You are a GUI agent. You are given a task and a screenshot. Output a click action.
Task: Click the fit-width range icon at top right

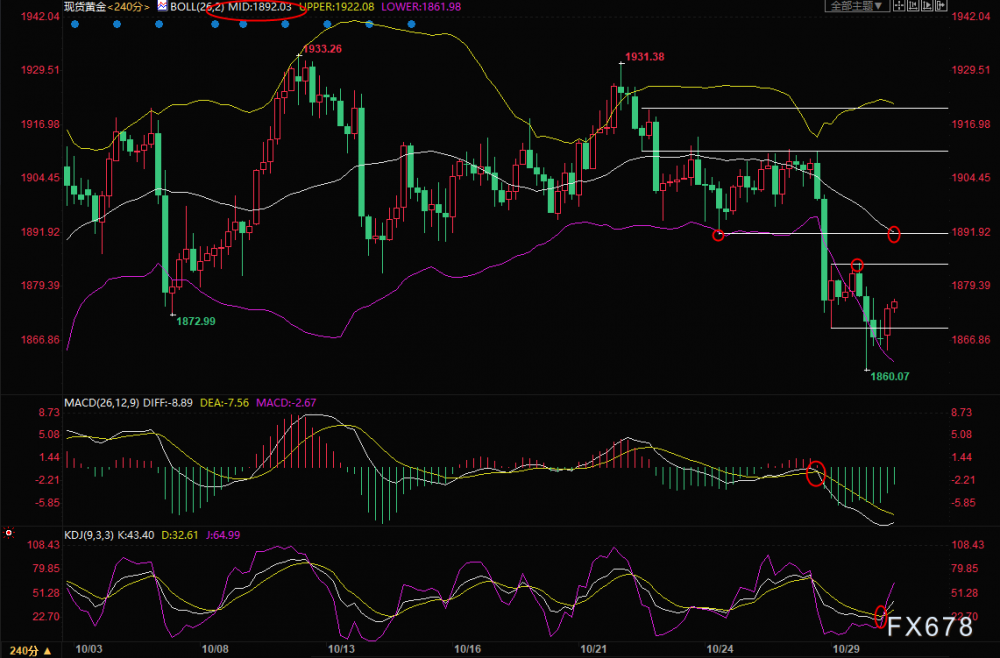913,5
